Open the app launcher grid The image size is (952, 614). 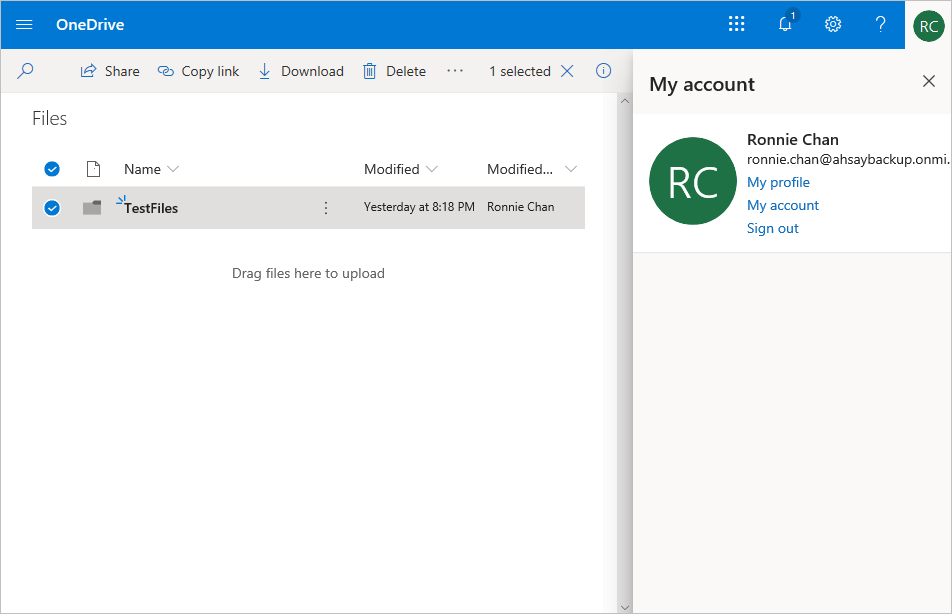737,25
